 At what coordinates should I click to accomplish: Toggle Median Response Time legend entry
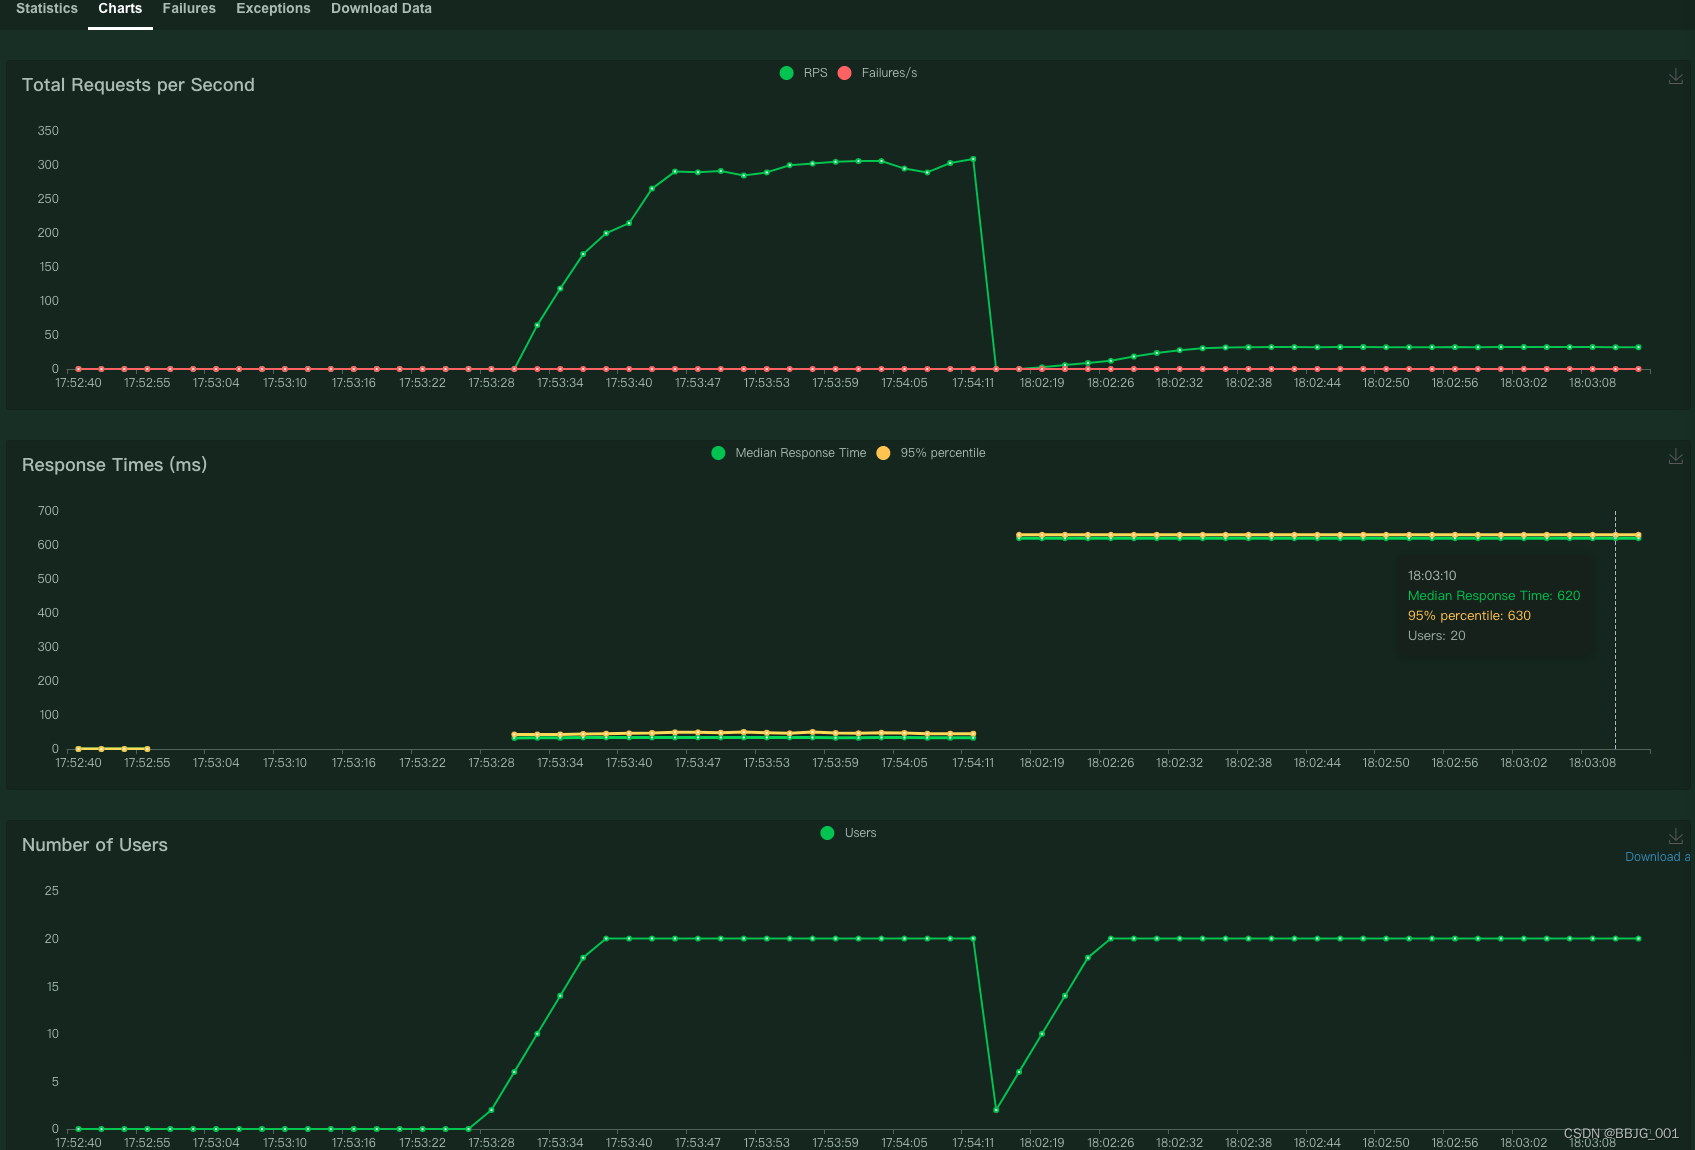(789, 453)
